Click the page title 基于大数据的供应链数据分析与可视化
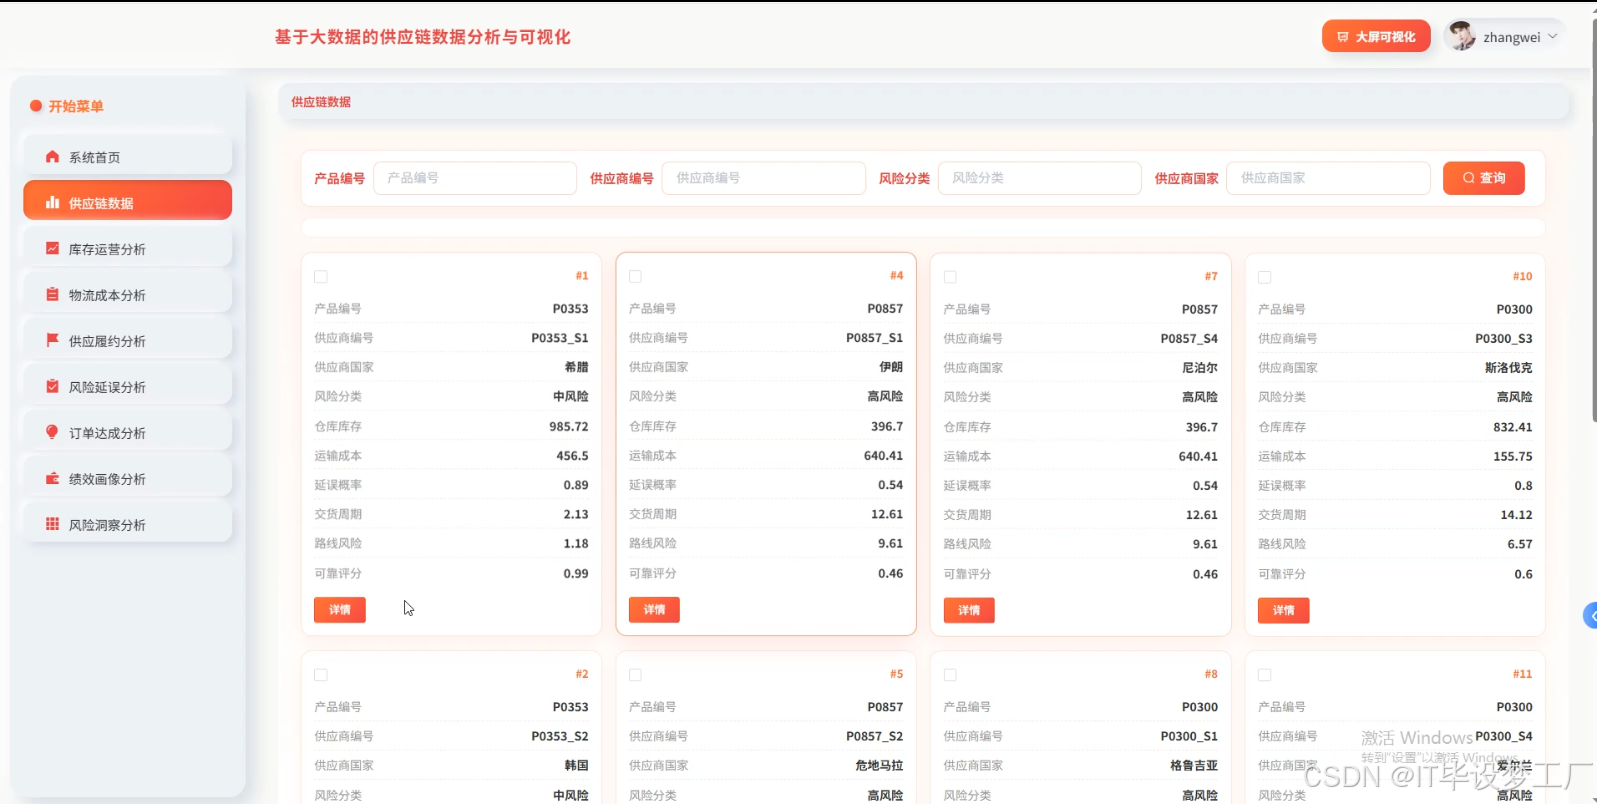1597x804 pixels. (x=423, y=37)
